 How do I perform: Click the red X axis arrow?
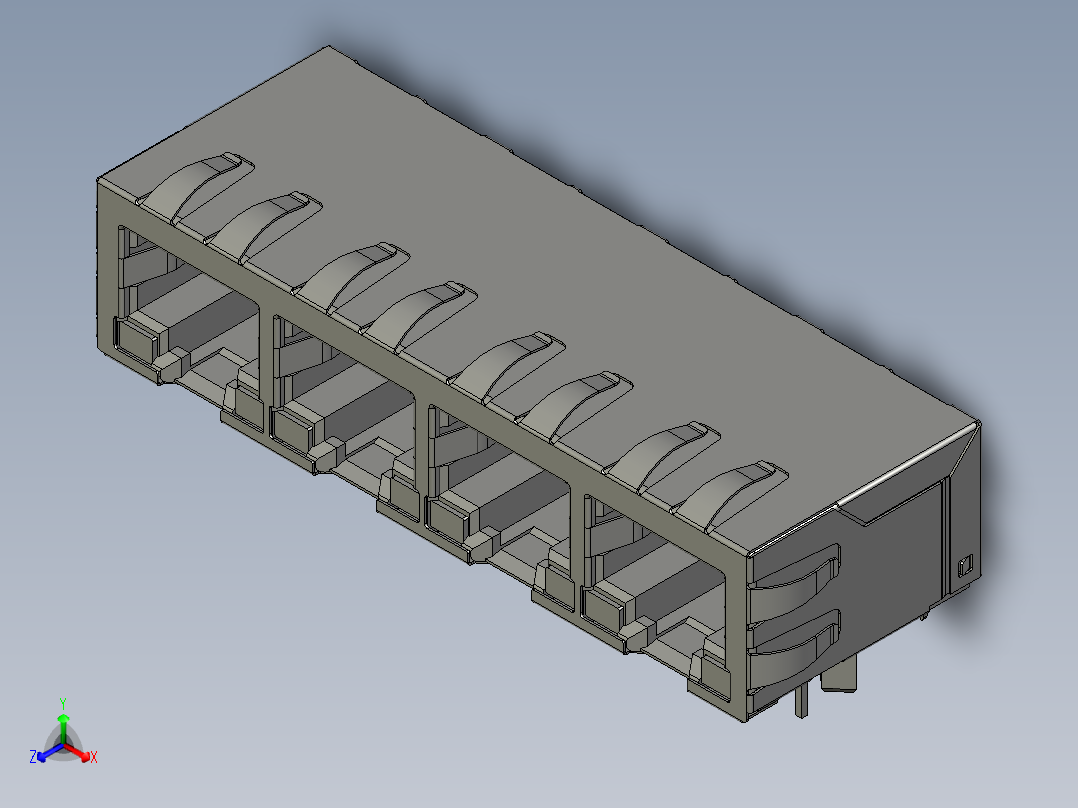pyautogui.click(x=77, y=752)
